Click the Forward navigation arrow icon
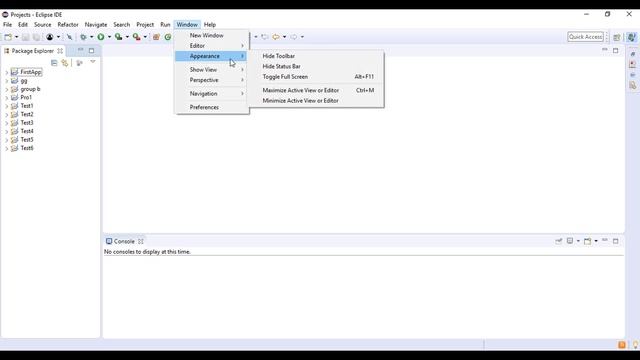Image resolution: width=640 pixels, height=360 pixels. (294, 37)
